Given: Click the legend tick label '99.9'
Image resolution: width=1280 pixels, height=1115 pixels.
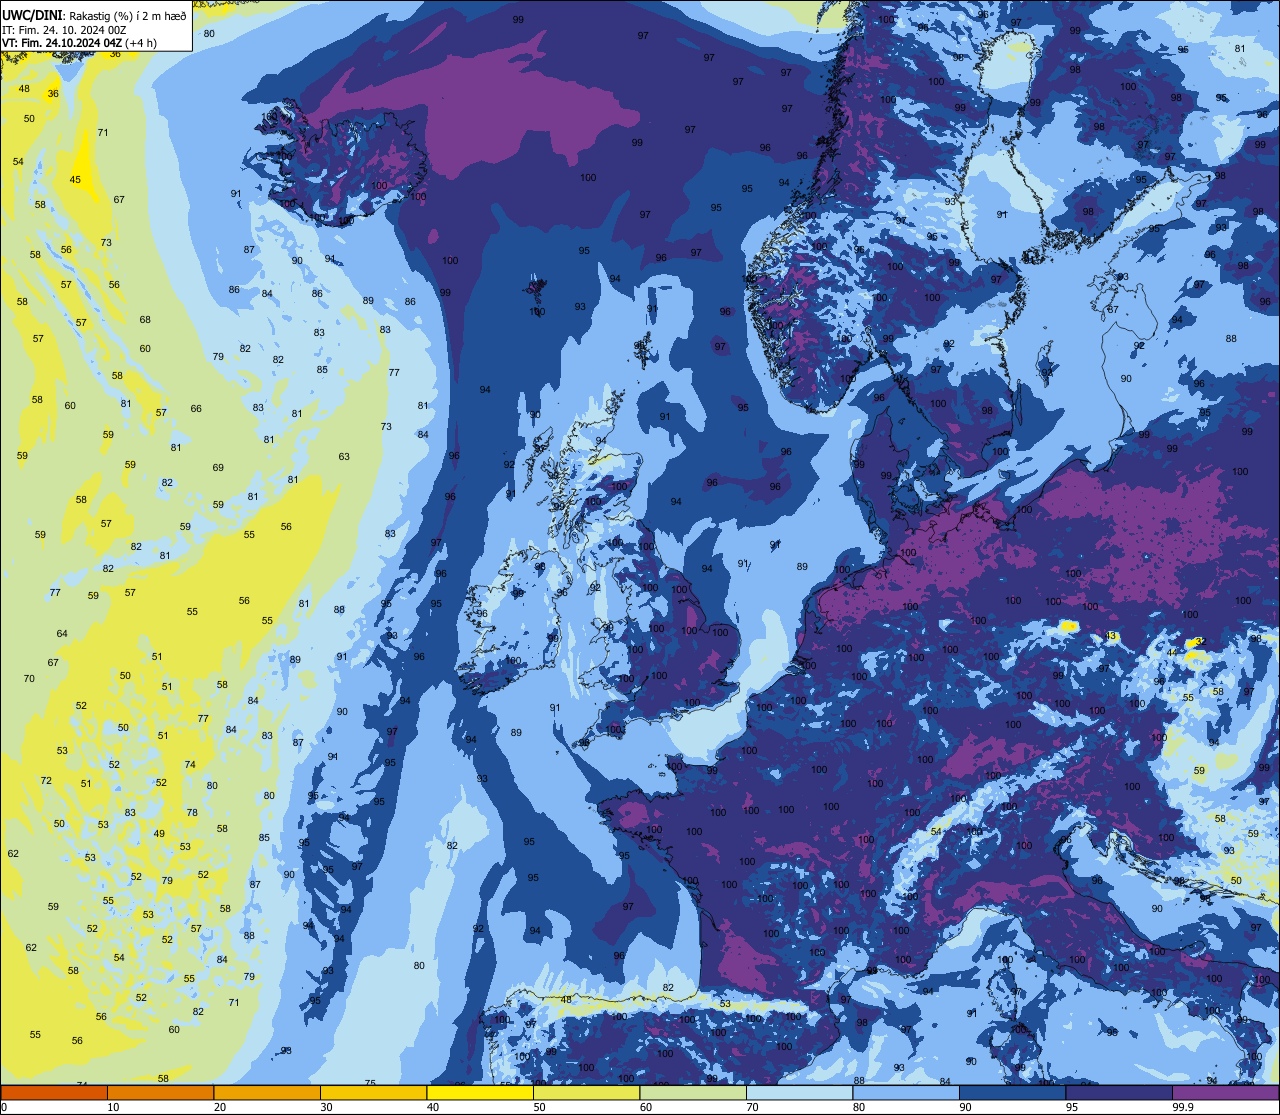Looking at the screenshot, I should pyautogui.click(x=1184, y=1107).
